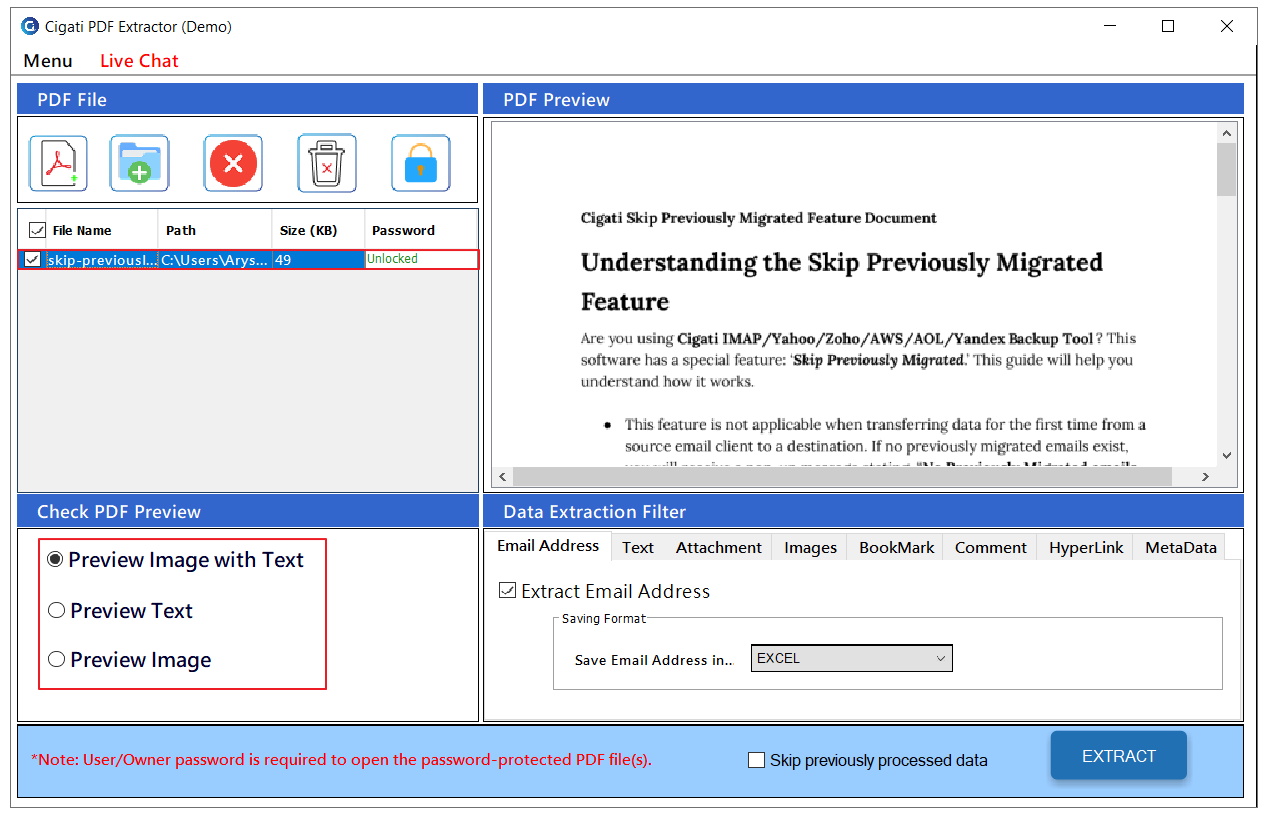Minimize the Cigati PDF Extractor window

[x=1110, y=27]
